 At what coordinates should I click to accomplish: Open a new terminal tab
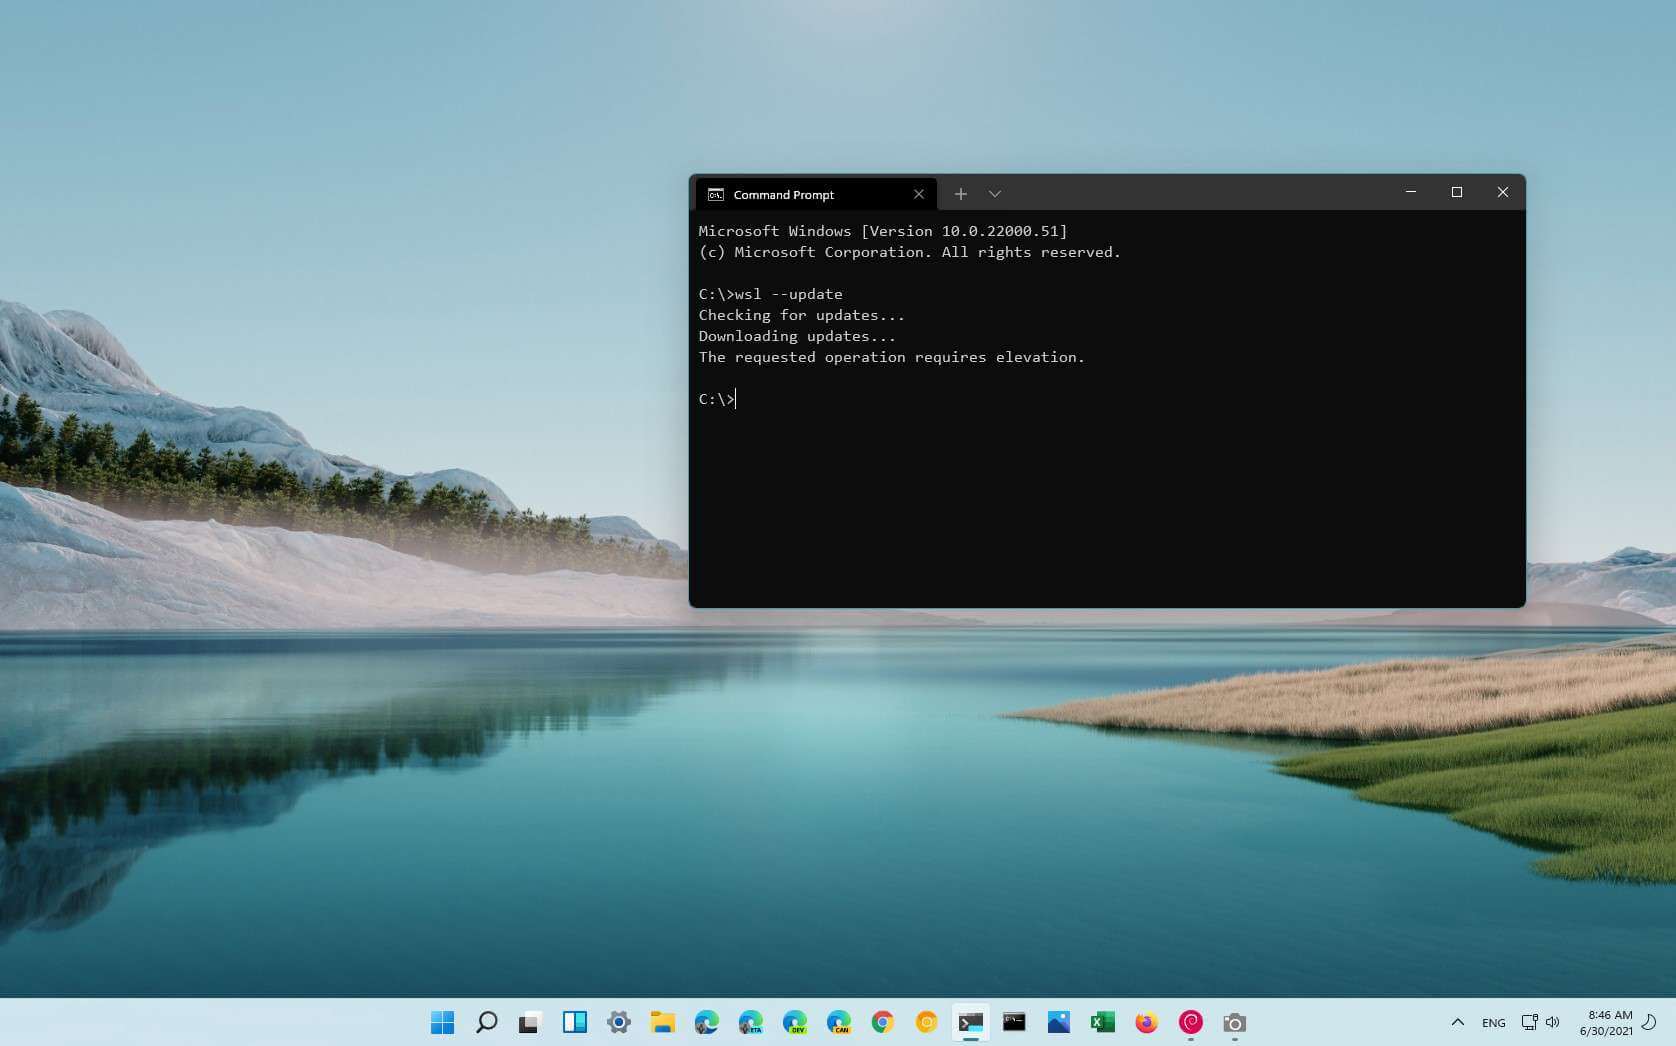coord(960,194)
